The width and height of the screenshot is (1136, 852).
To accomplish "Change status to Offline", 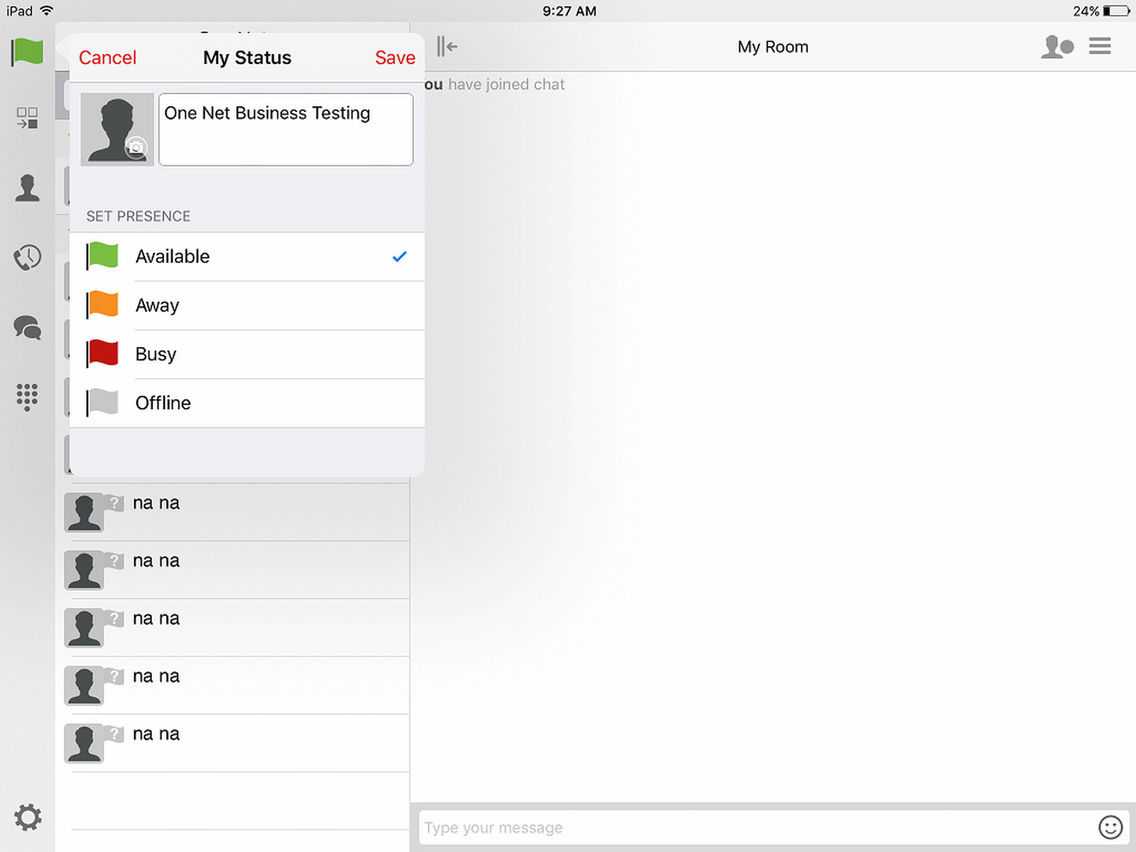I will click(x=247, y=403).
